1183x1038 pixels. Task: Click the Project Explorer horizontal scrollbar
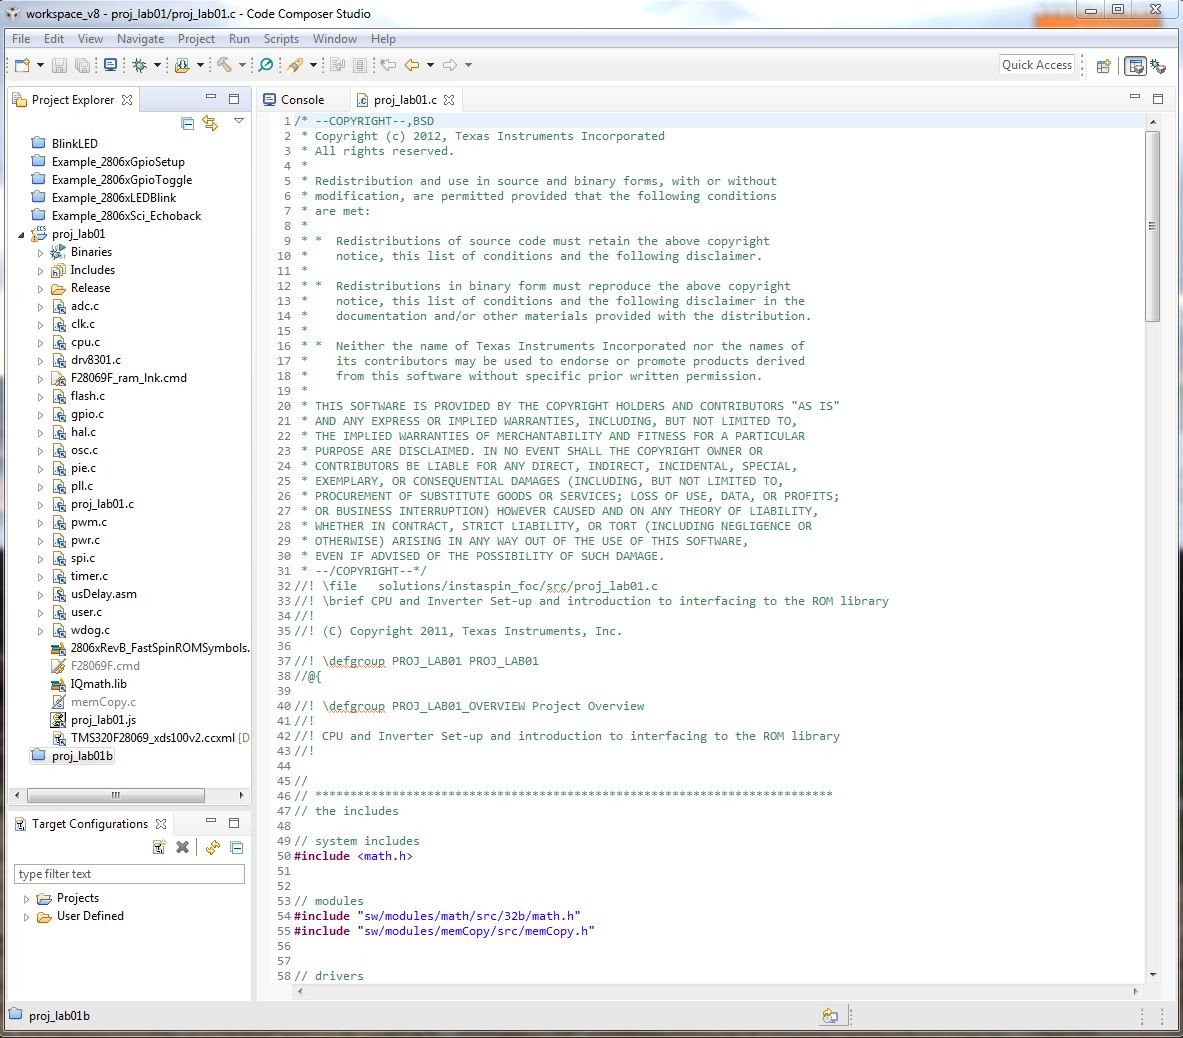coord(115,795)
